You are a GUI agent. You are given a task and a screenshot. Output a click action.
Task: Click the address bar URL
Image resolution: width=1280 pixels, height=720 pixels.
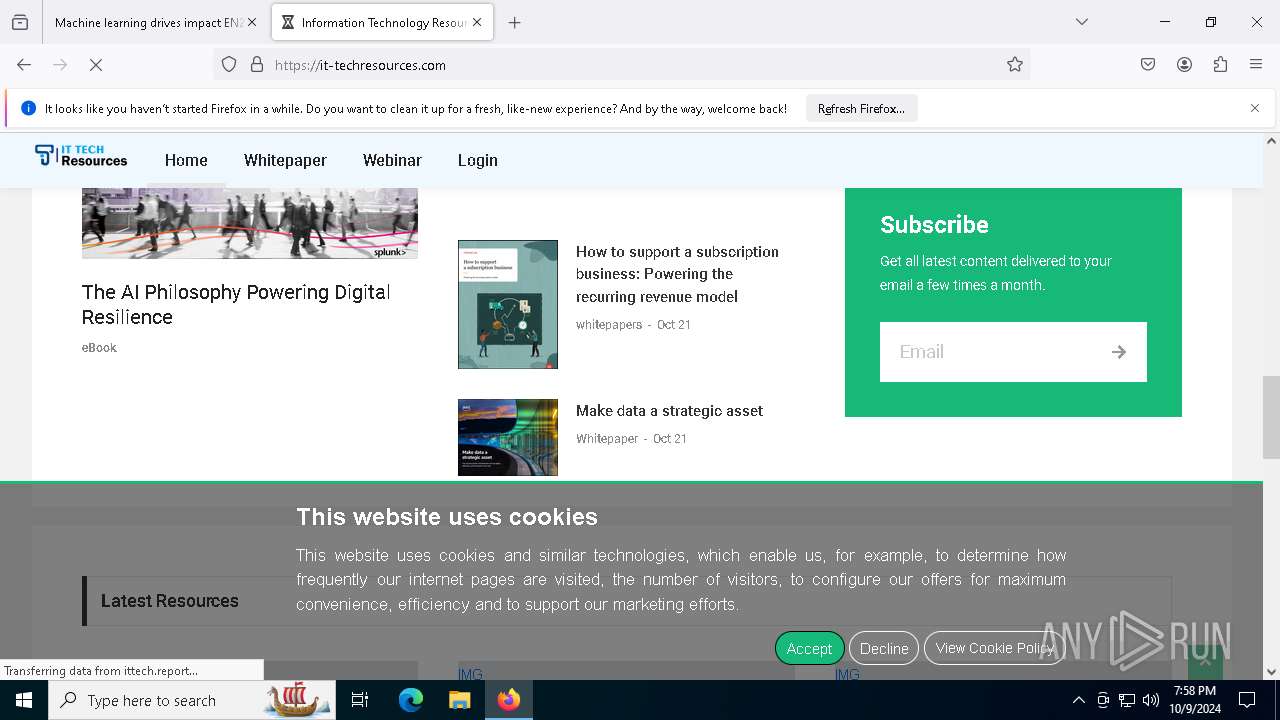(360, 65)
